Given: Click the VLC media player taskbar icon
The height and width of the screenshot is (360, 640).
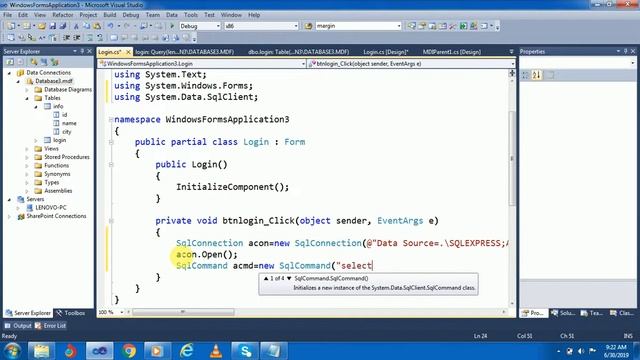Looking at the screenshot, I should click(216, 351).
